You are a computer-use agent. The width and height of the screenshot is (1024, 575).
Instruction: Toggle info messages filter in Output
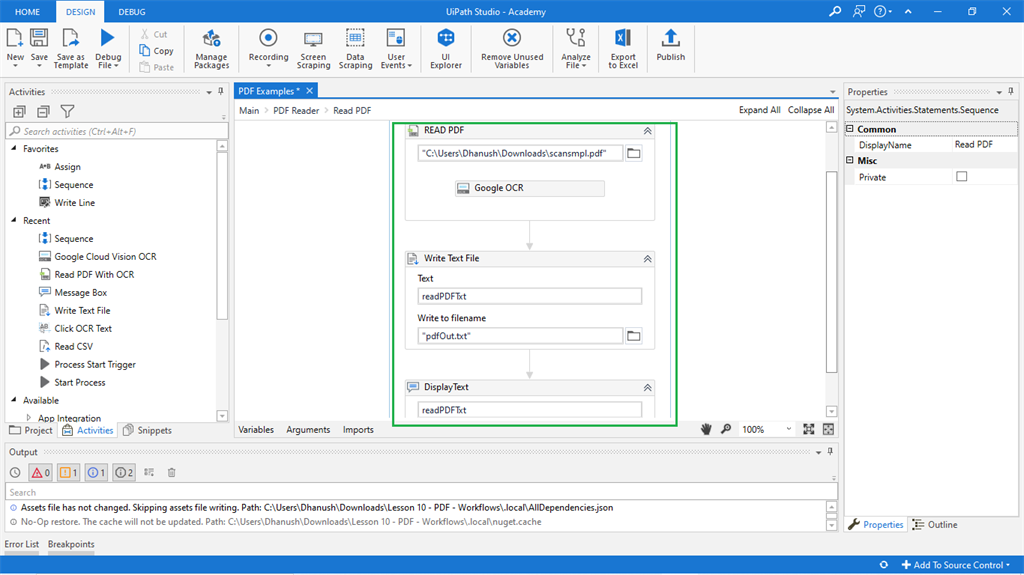96,472
